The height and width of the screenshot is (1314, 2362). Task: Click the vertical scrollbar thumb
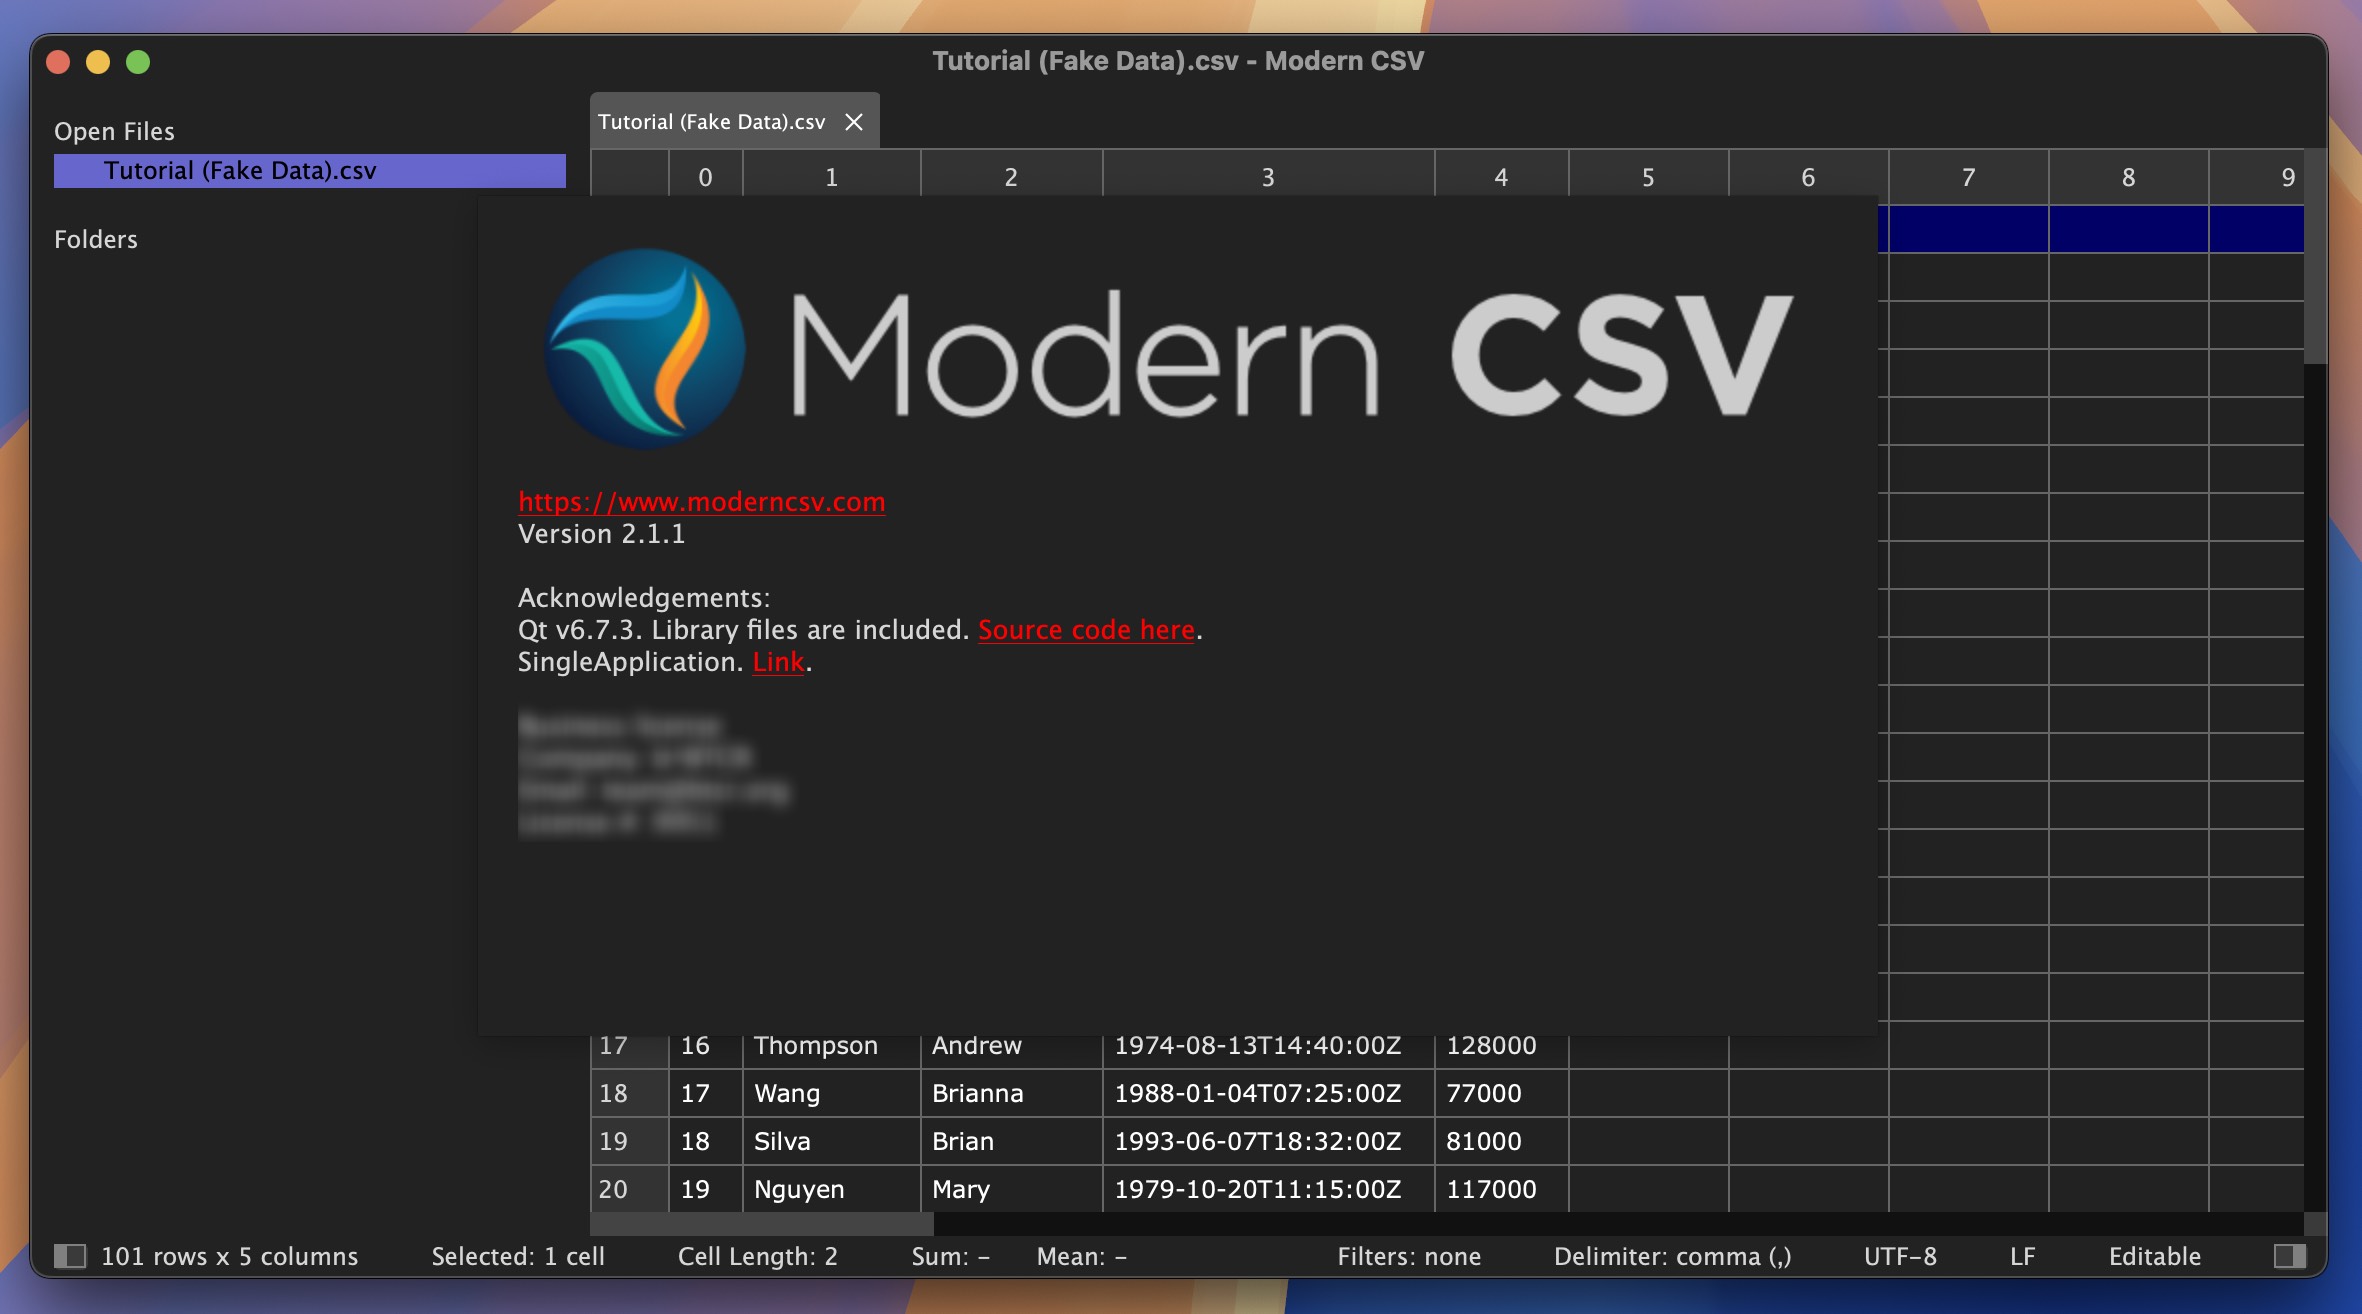coord(2315,257)
